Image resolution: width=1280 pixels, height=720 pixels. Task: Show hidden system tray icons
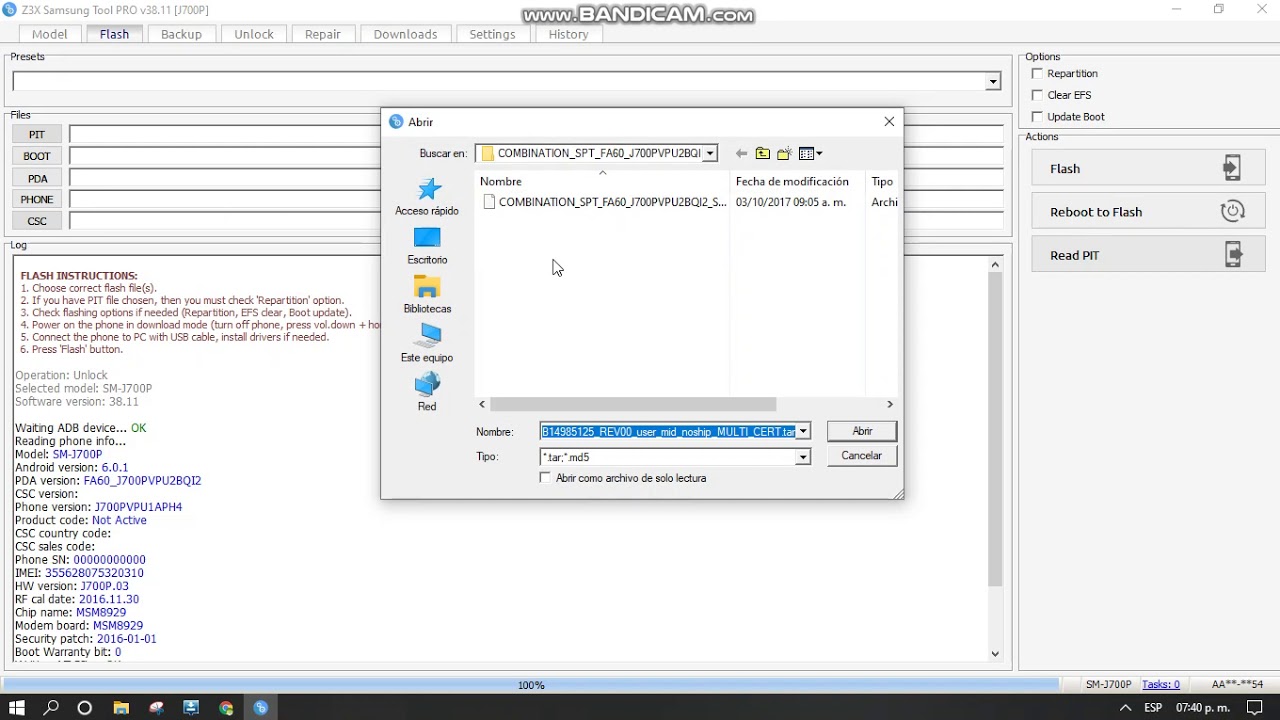coord(1126,708)
